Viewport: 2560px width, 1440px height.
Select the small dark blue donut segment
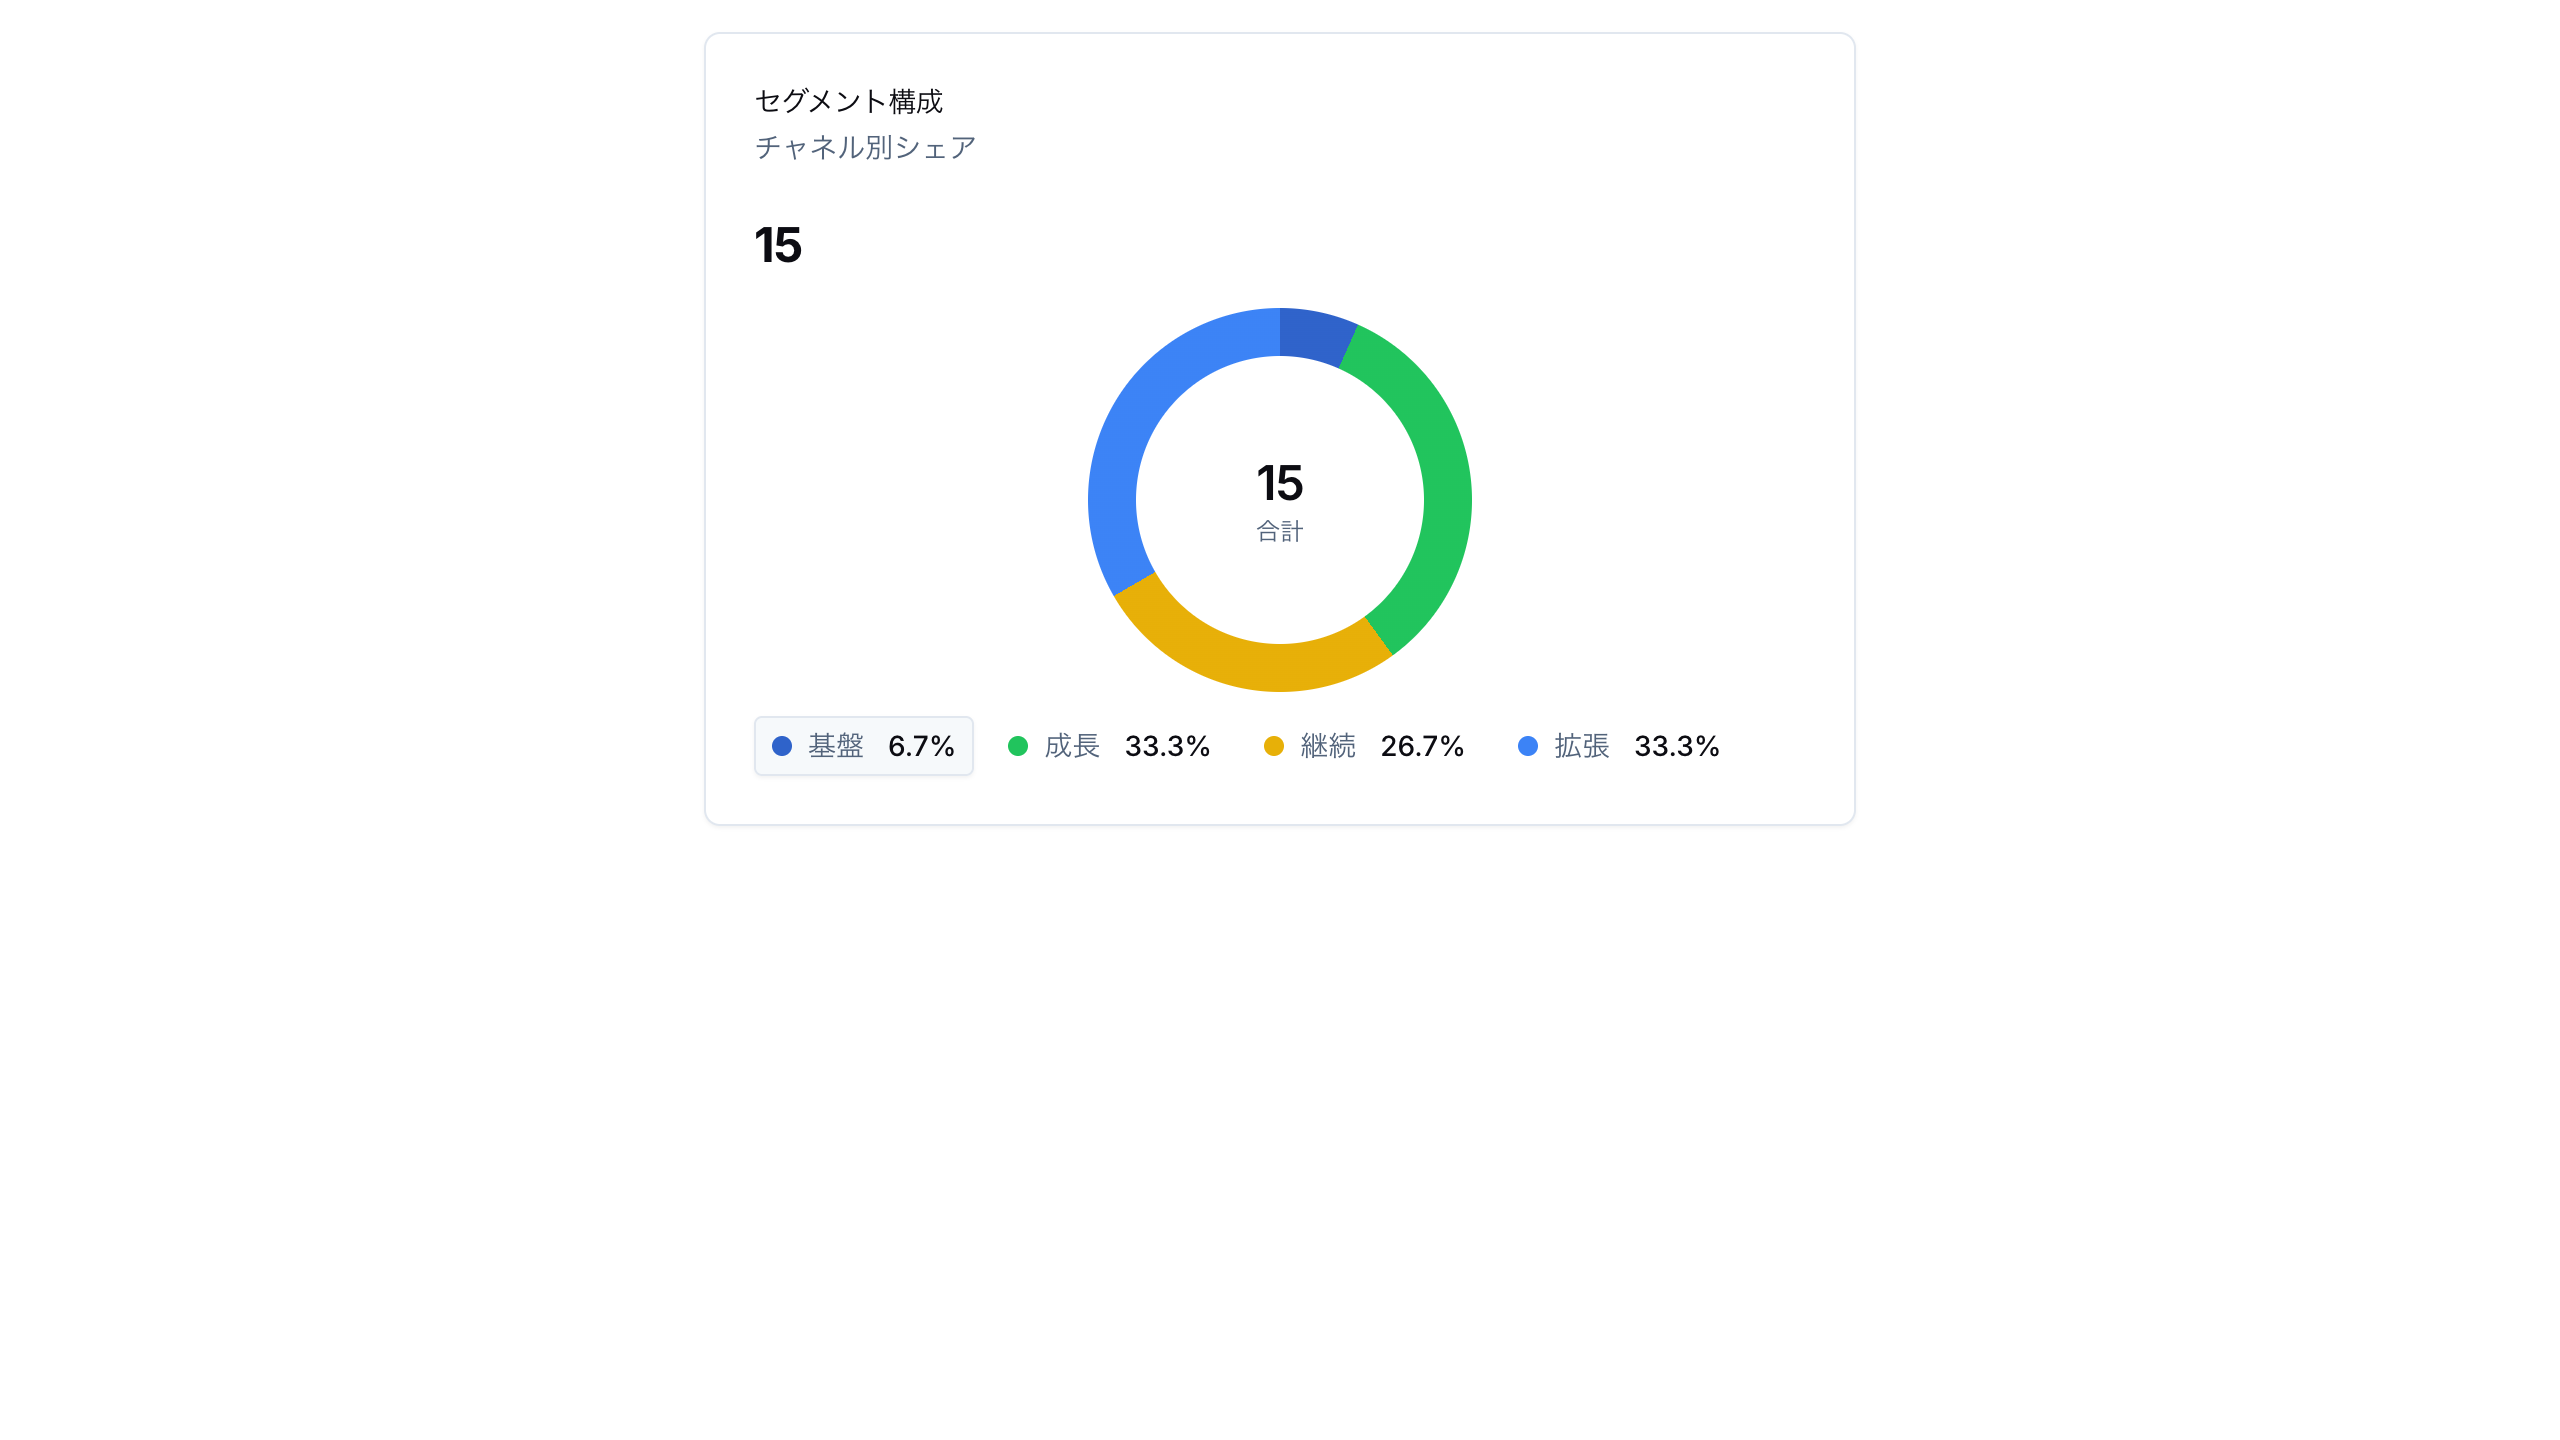pyautogui.click(x=1316, y=337)
